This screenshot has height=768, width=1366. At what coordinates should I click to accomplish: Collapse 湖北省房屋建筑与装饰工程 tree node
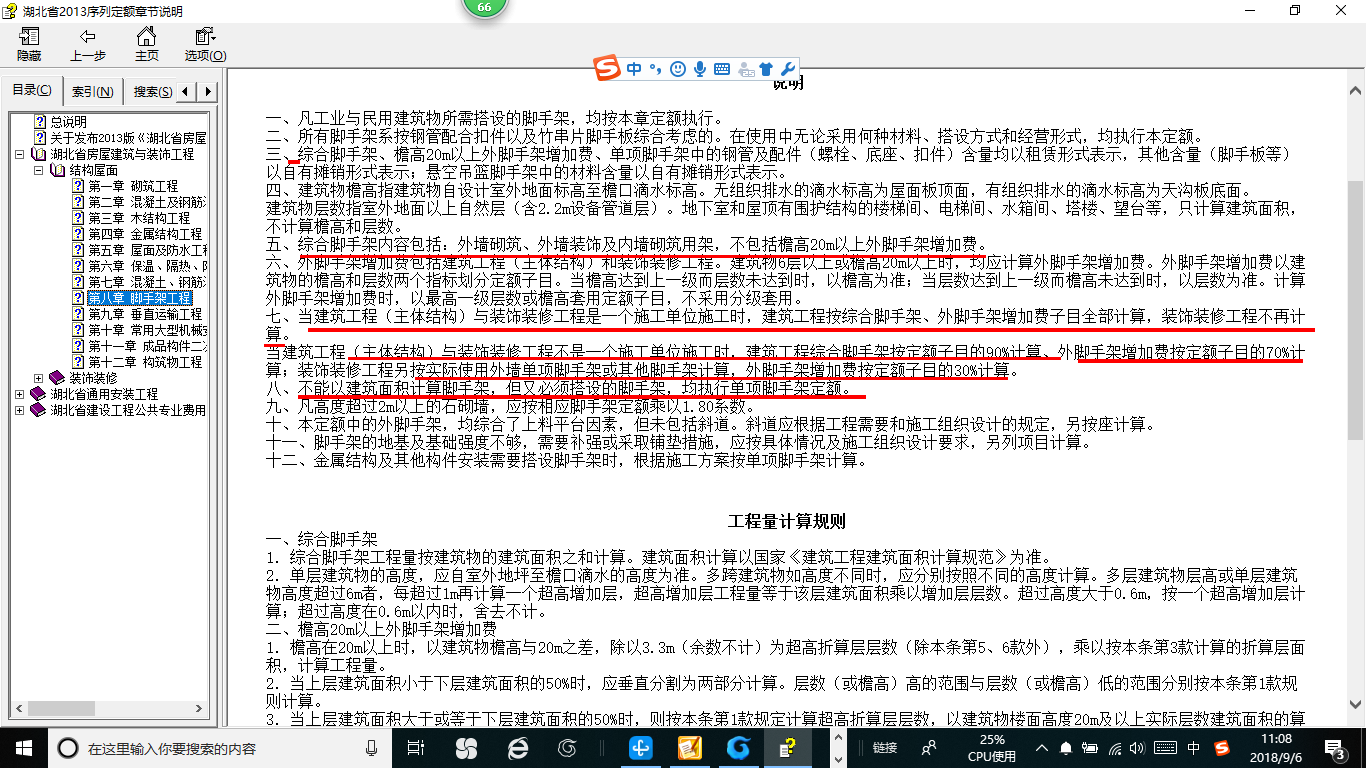click(x=21, y=154)
